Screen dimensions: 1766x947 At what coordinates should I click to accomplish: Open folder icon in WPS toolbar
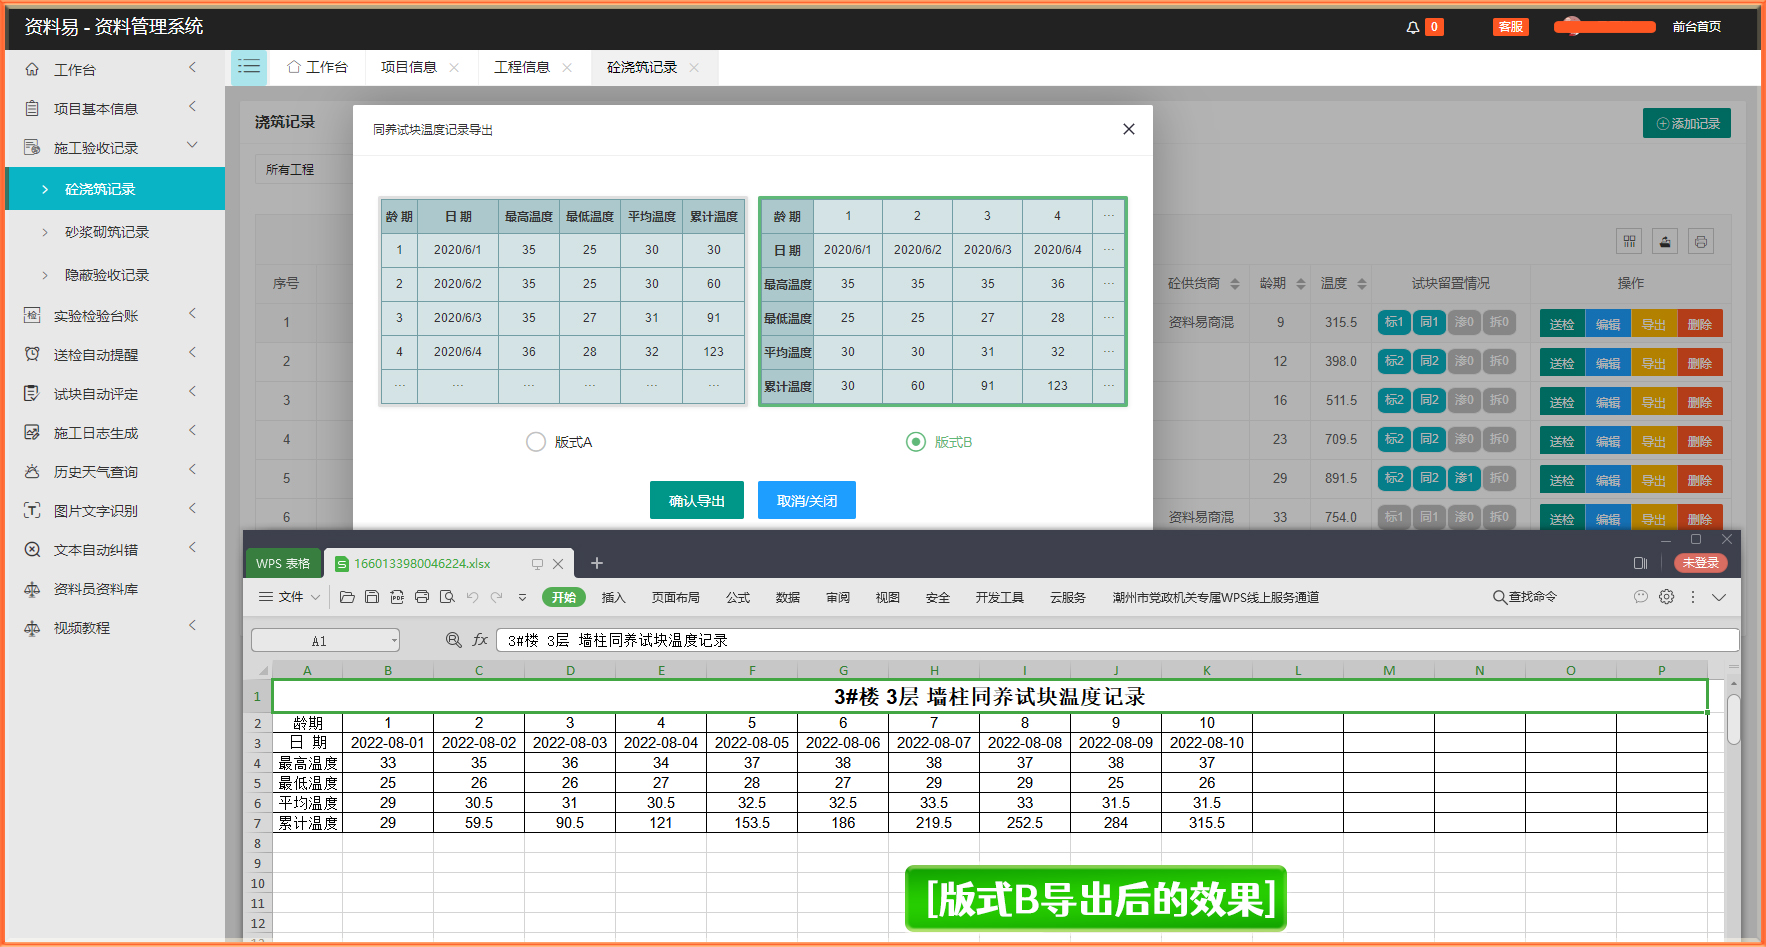347,597
